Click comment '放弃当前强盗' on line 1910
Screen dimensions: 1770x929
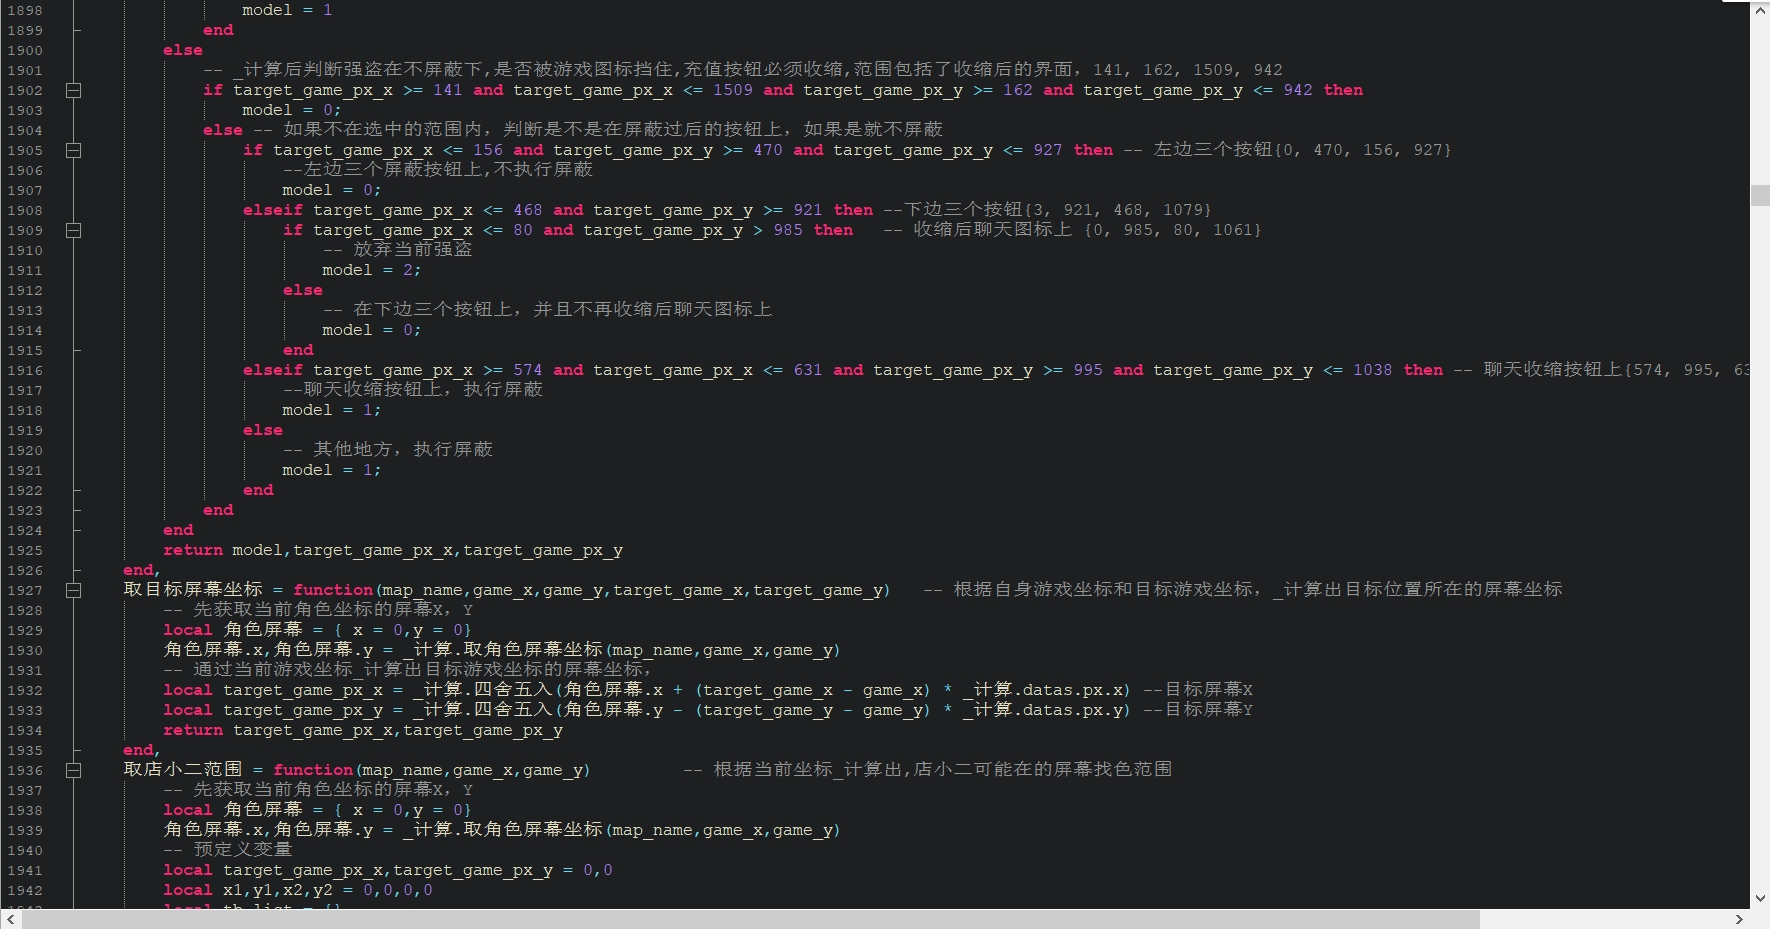412,249
